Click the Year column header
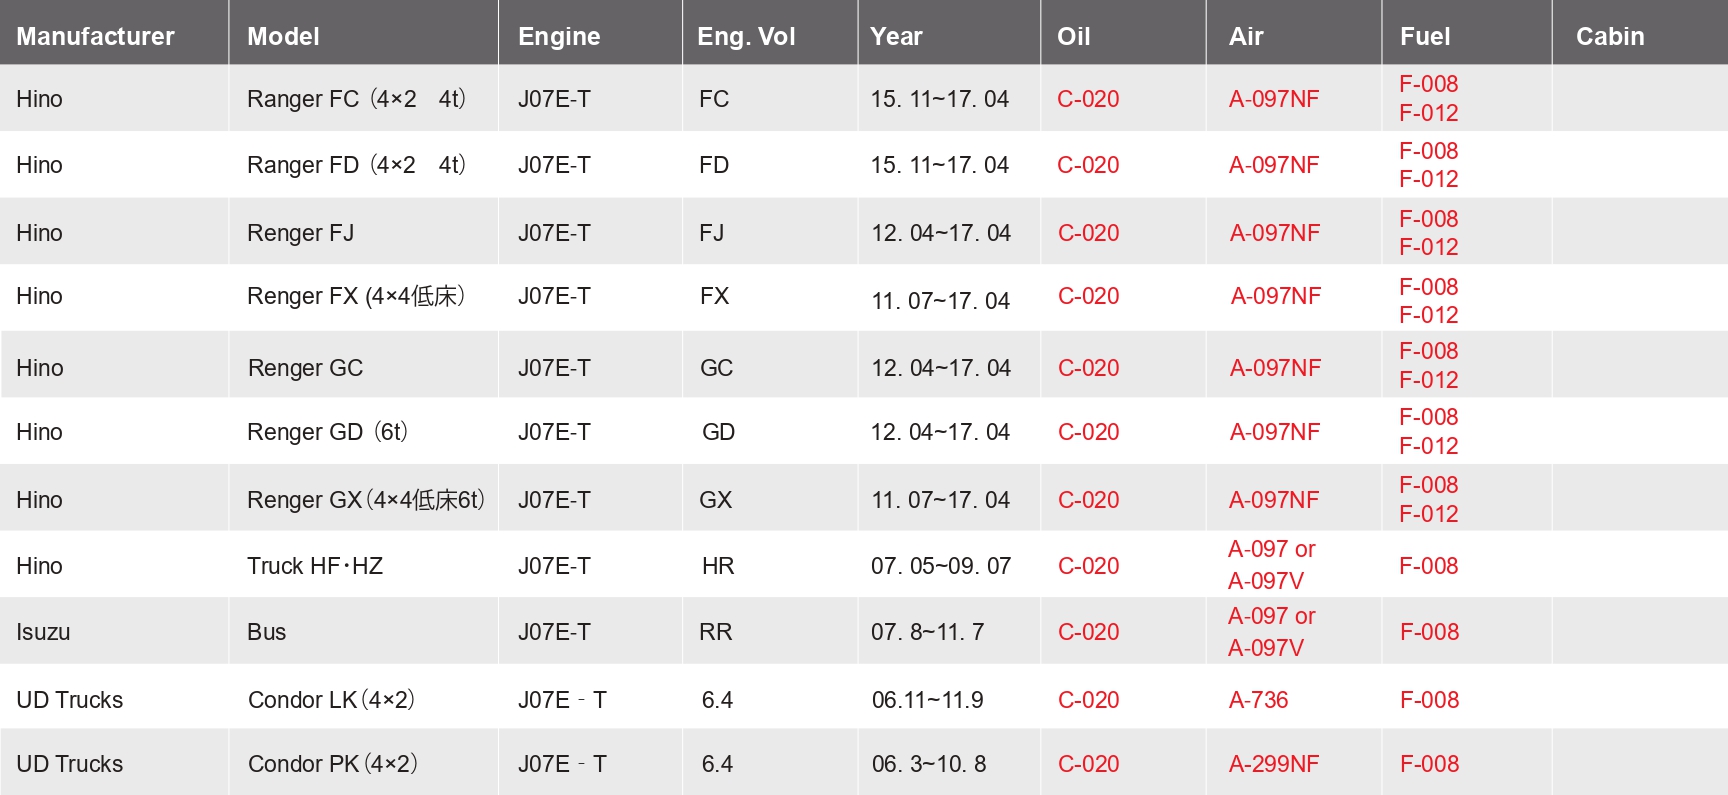The height and width of the screenshot is (795, 1728). click(896, 37)
